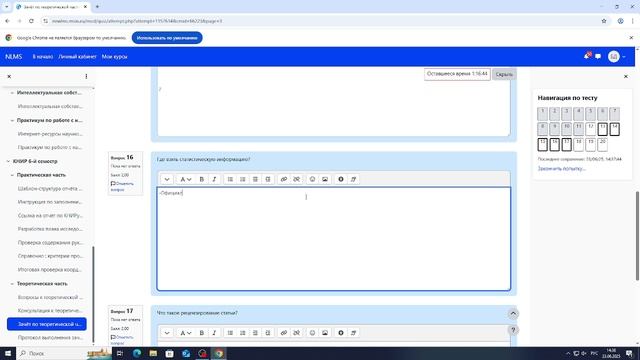Reload the page in Chrome

pyautogui.click(x=31, y=21)
